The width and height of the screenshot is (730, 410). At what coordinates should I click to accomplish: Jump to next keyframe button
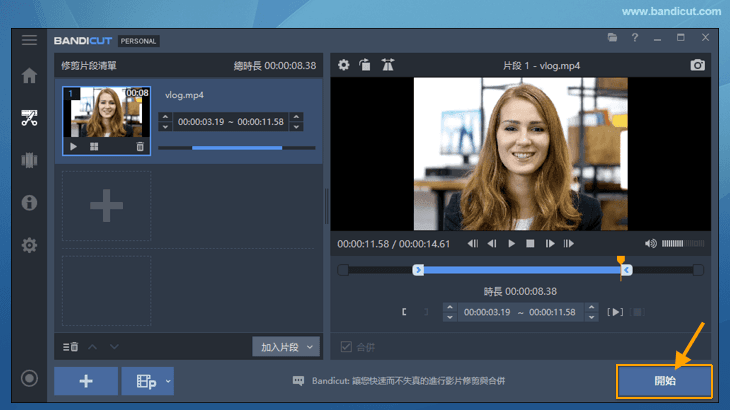[x=568, y=243]
